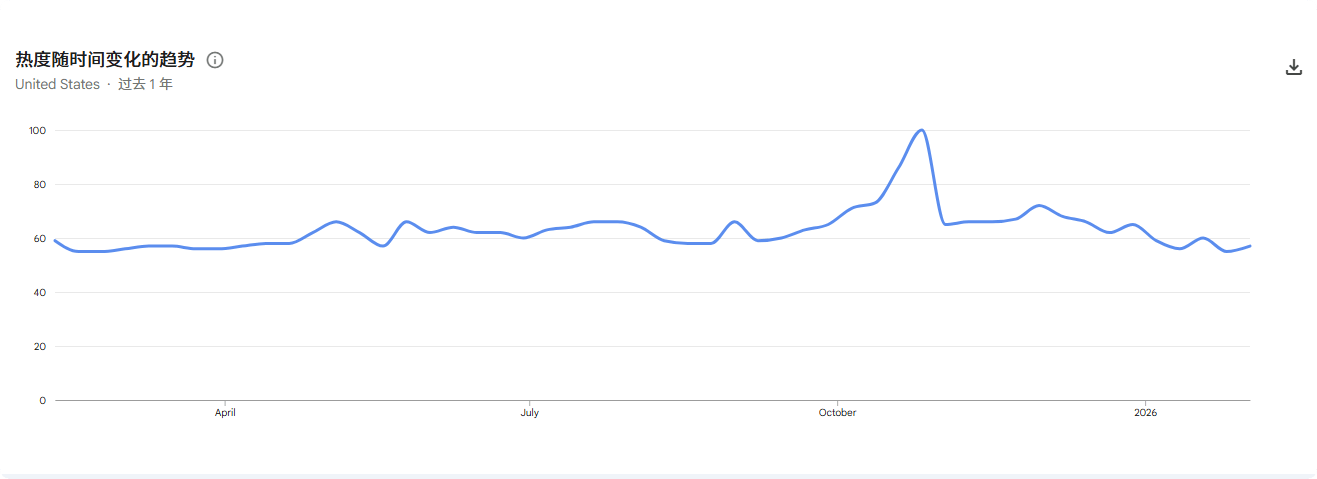
Task: Click the leftmost starting point of the trend line
Action: click(55, 240)
